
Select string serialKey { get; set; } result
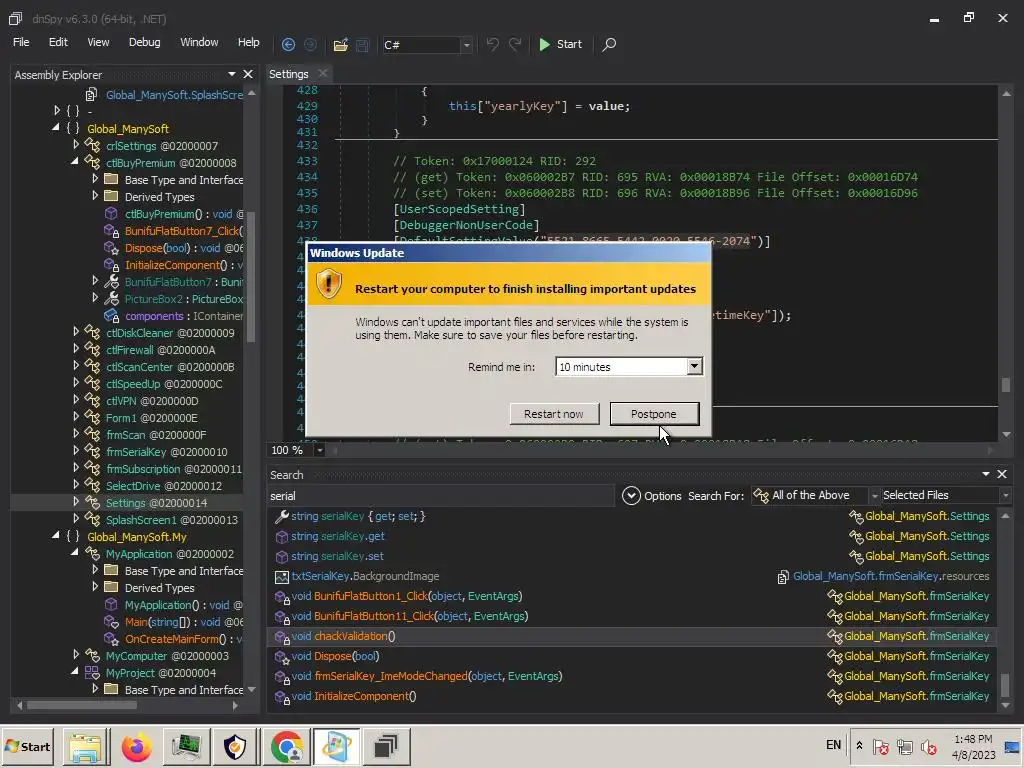coord(358,516)
